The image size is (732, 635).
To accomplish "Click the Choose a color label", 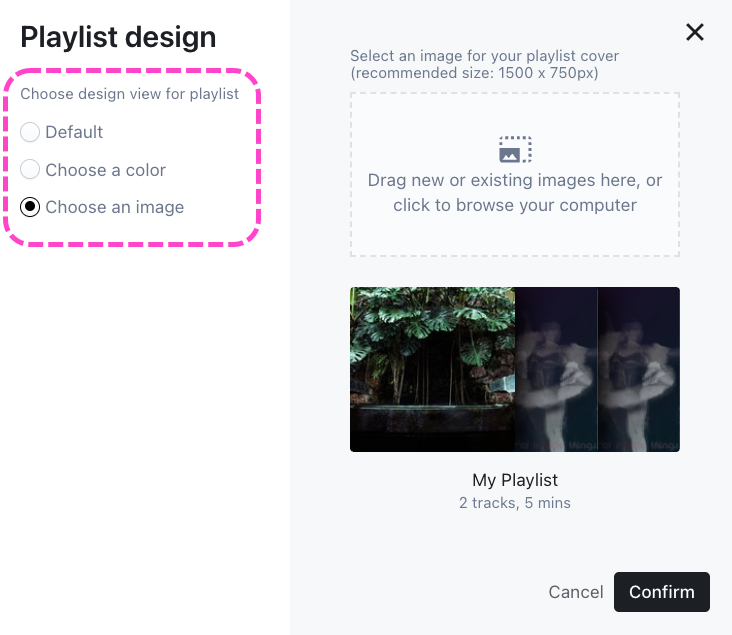I will (x=105, y=170).
